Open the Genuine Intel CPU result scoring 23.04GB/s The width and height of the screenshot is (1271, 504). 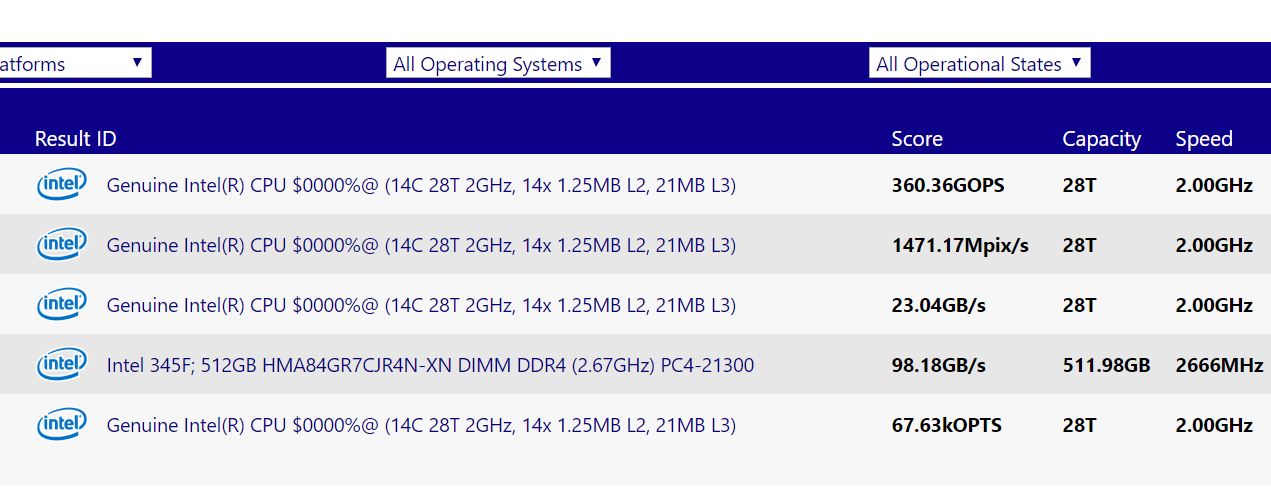click(421, 305)
